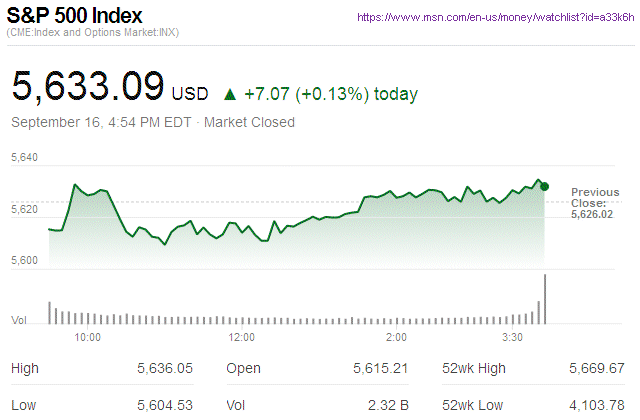The image size is (640, 420).
Task: Click the Previous Close 5,626.02 label
Action: pyautogui.click(x=595, y=202)
